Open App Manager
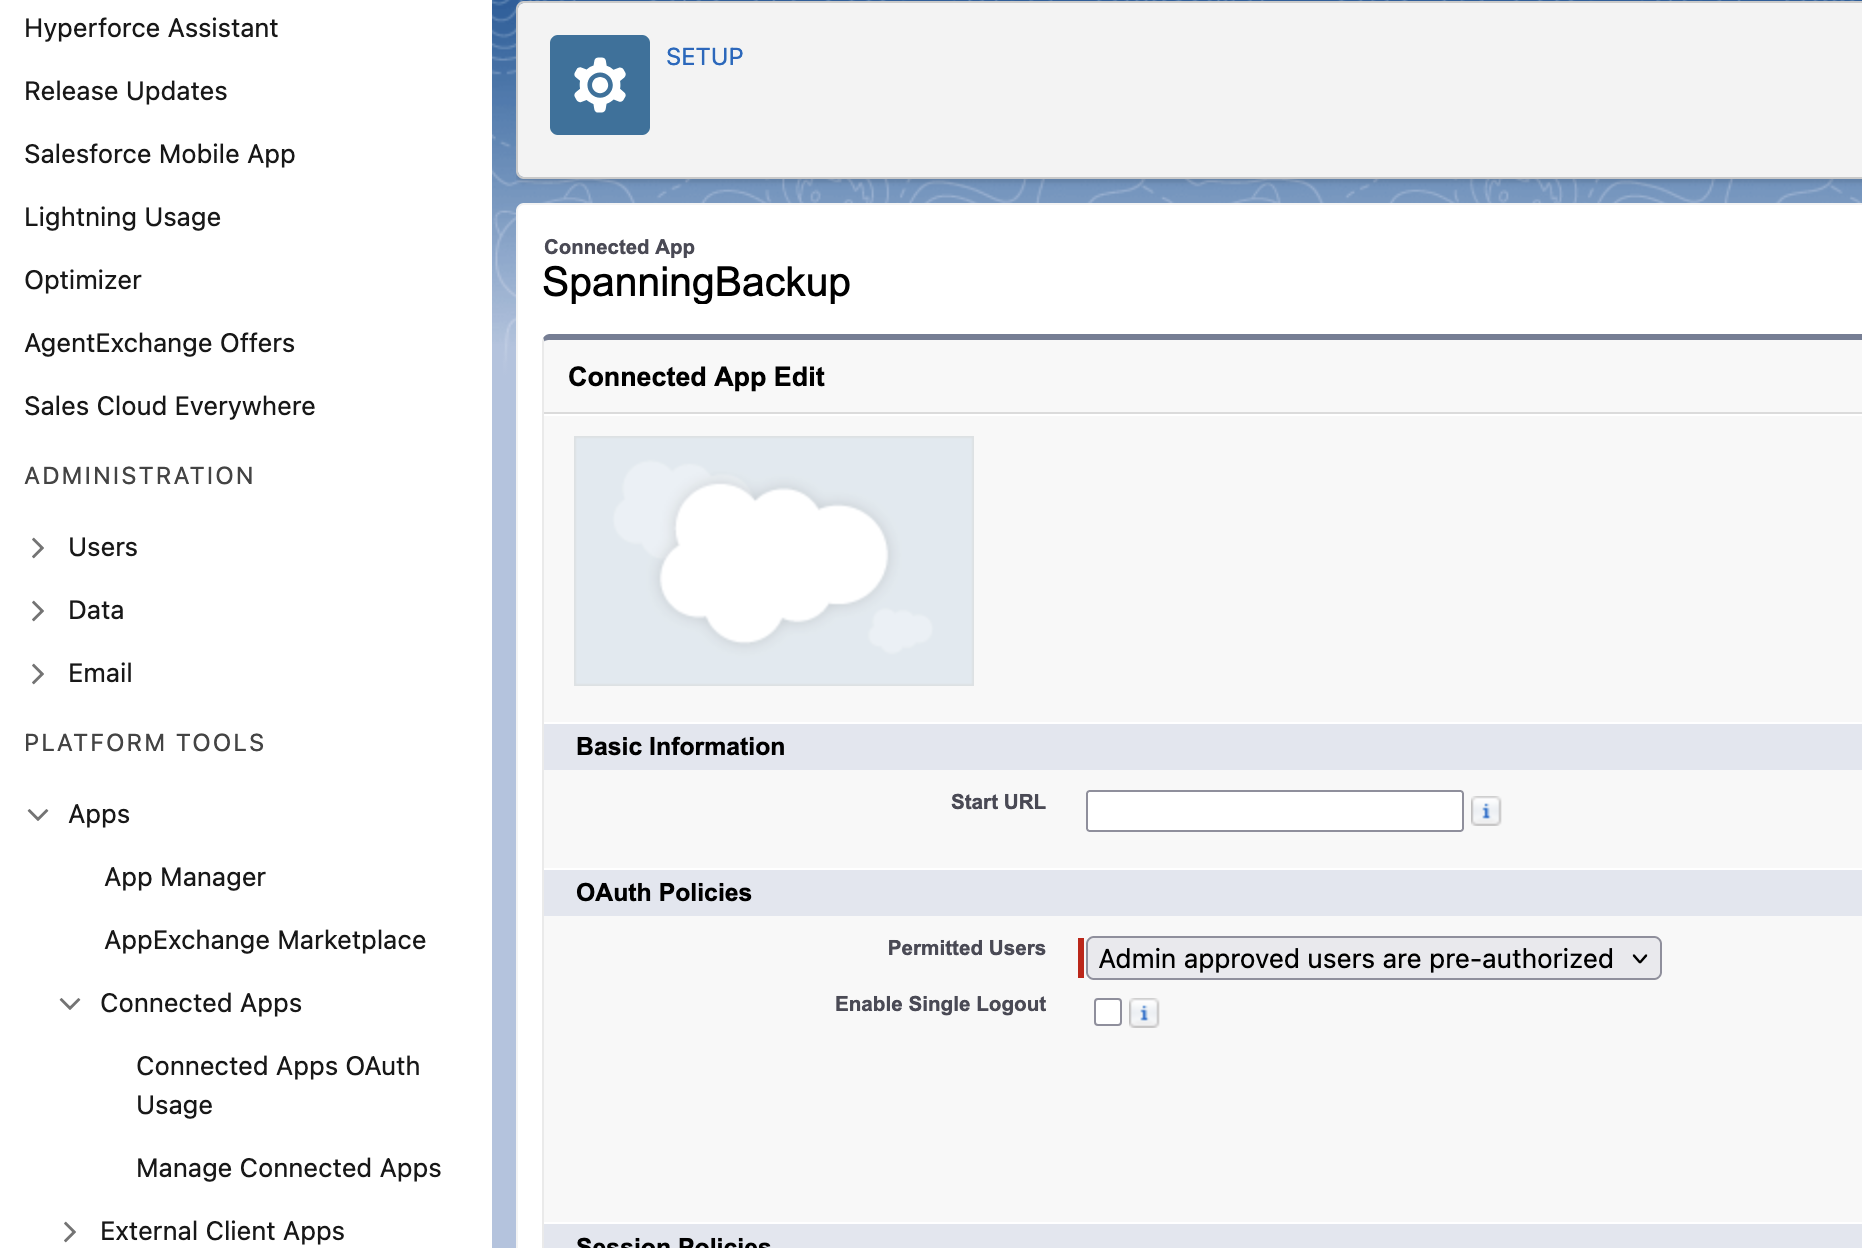Image resolution: width=1862 pixels, height=1248 pixels. (x=185, y=877)
